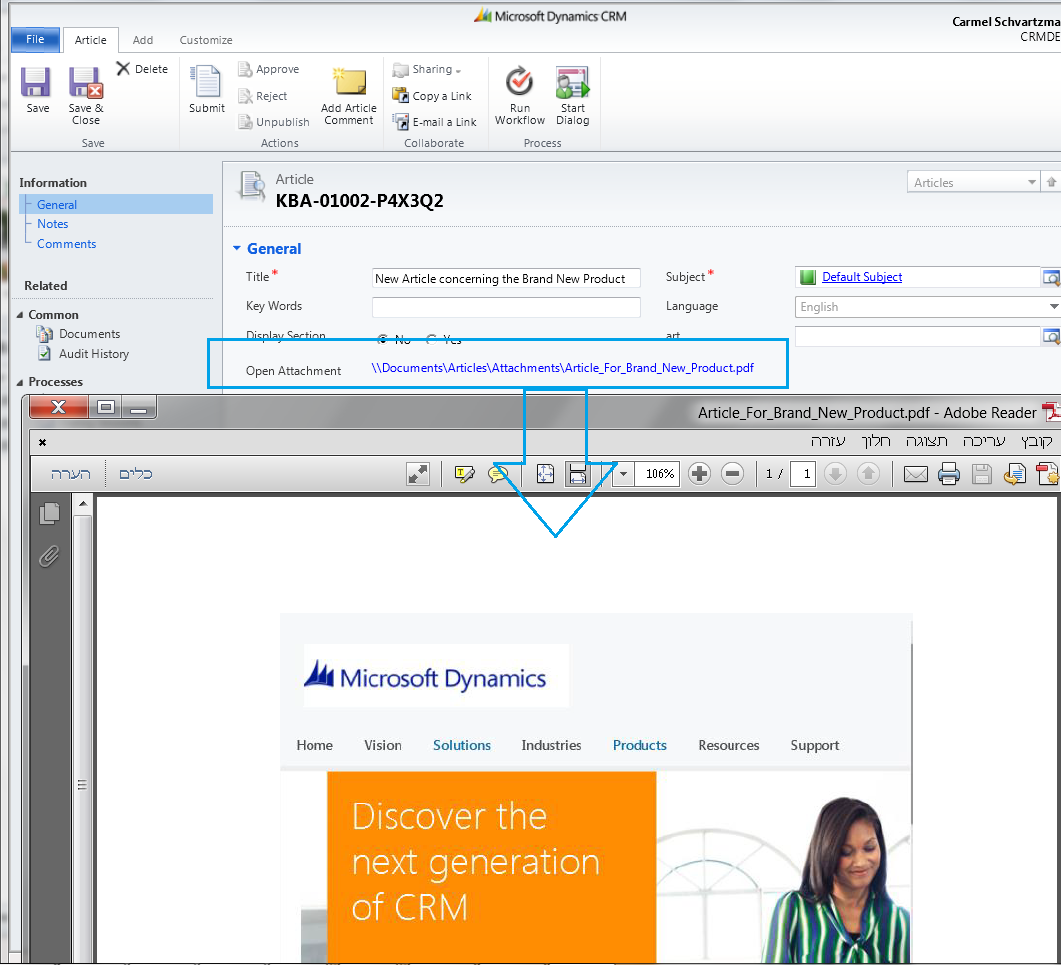Delete the article with the Delete button
The image size is (1061, 965).
tap(142, 69)
